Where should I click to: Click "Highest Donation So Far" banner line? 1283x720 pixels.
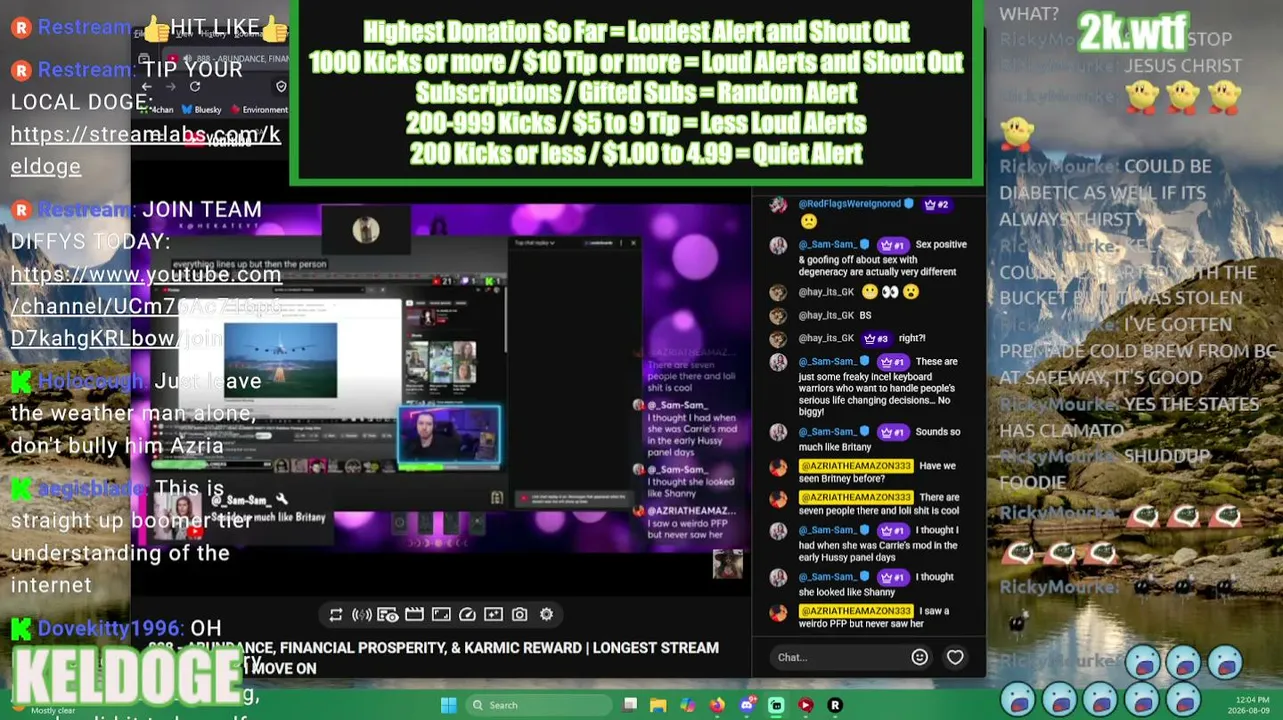pyautogui.click(x=636, y=32)
